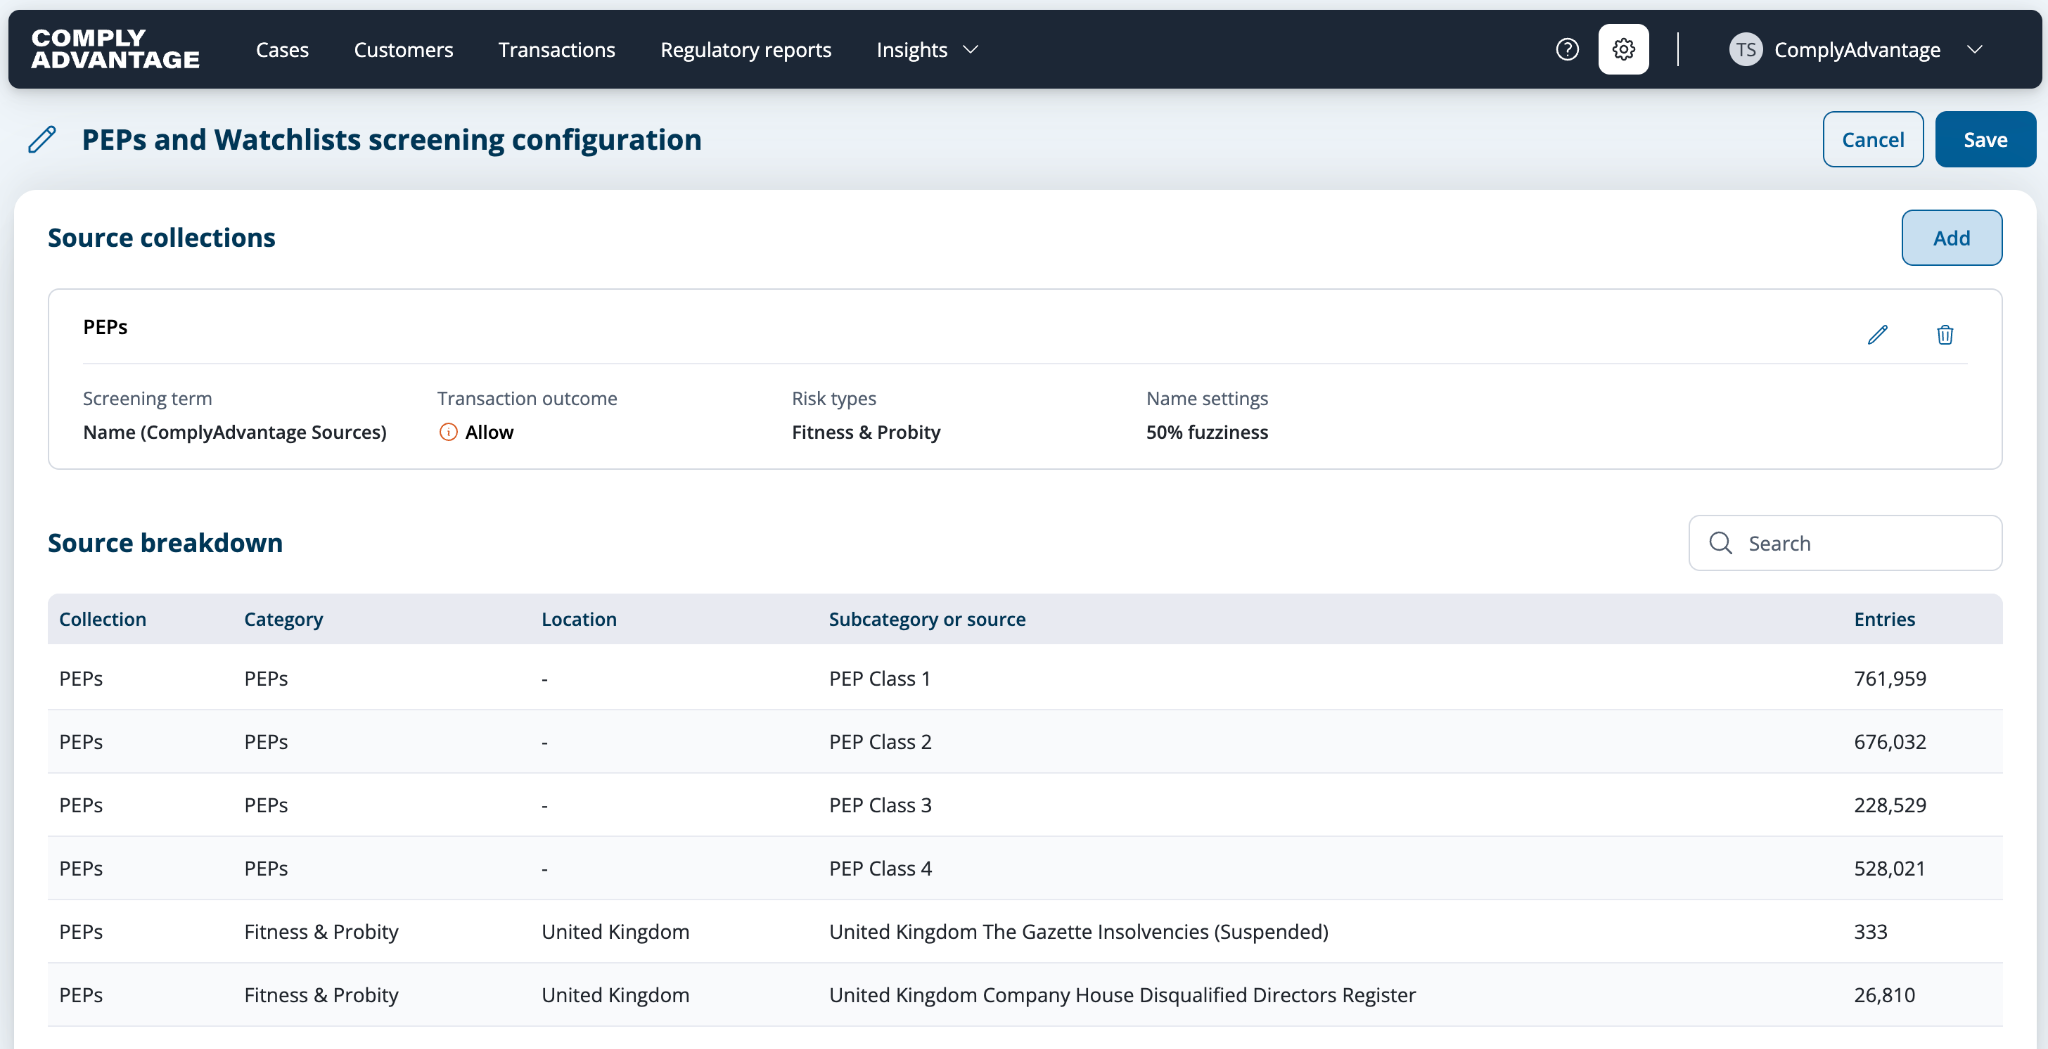Click the search magnifier icon
The height and width of the screenshot is (1049, 2048).
pyautogui.click(x=1720, y=543)
